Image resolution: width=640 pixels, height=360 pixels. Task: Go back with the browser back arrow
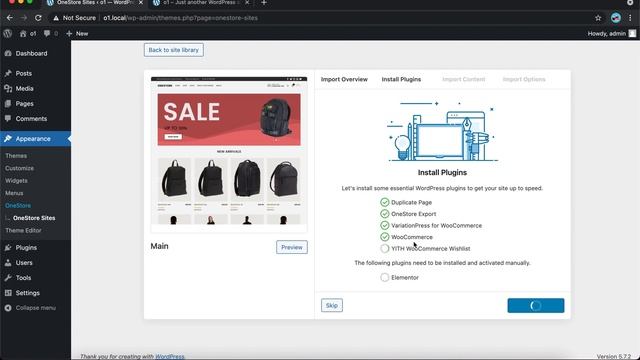pyautogui.click(x=9, y=18)
